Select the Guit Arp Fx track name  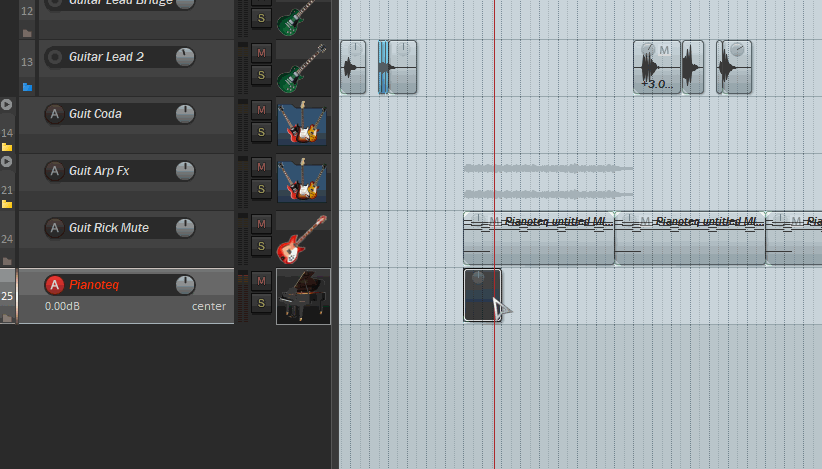coord(99,171)
